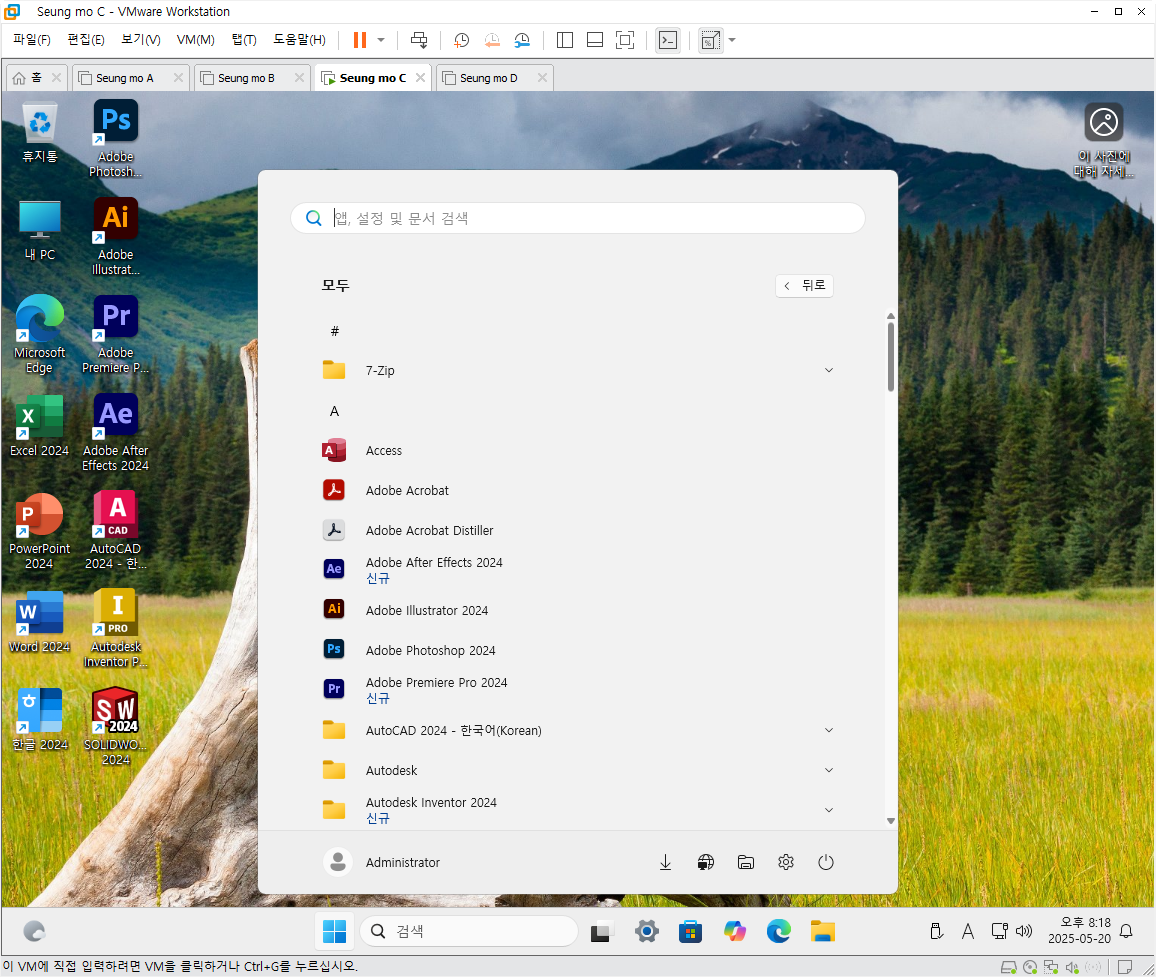Open SOLIDWORKS 2024 desktop shortcut
Screen dimensions: 1156x977
(x=116, y=727)
